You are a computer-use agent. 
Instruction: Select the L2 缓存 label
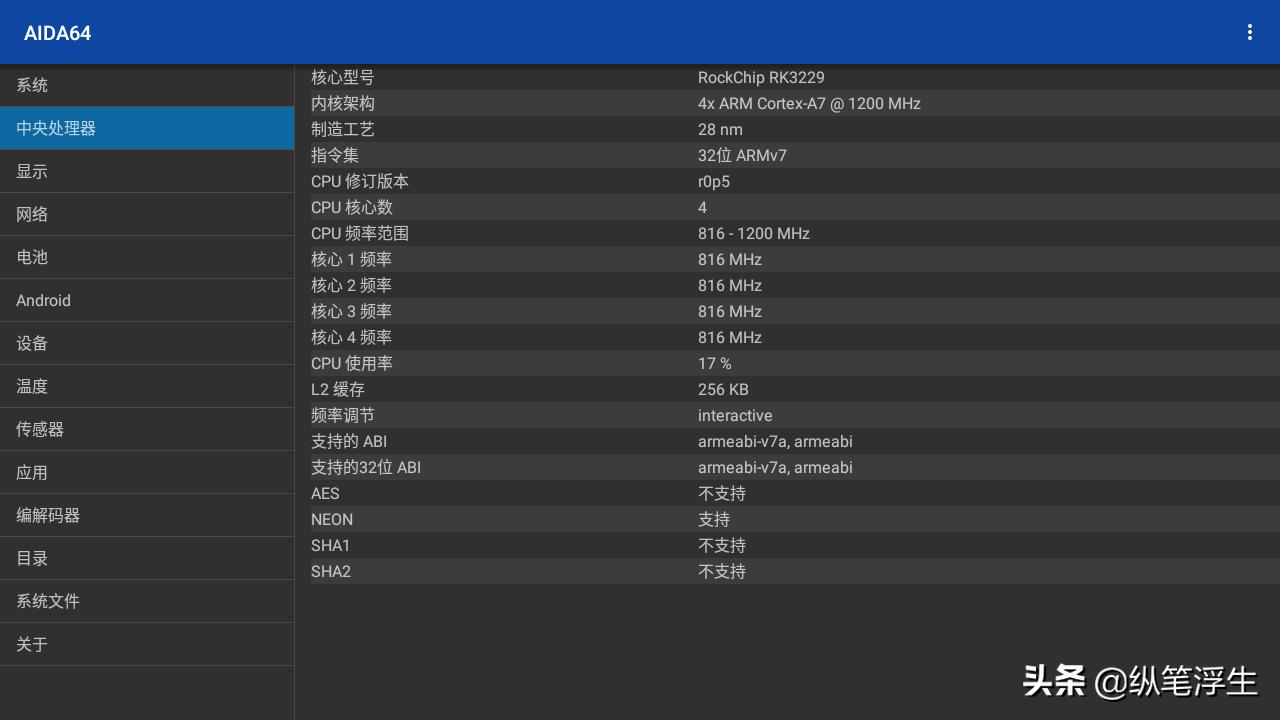[x=338, y=389]
